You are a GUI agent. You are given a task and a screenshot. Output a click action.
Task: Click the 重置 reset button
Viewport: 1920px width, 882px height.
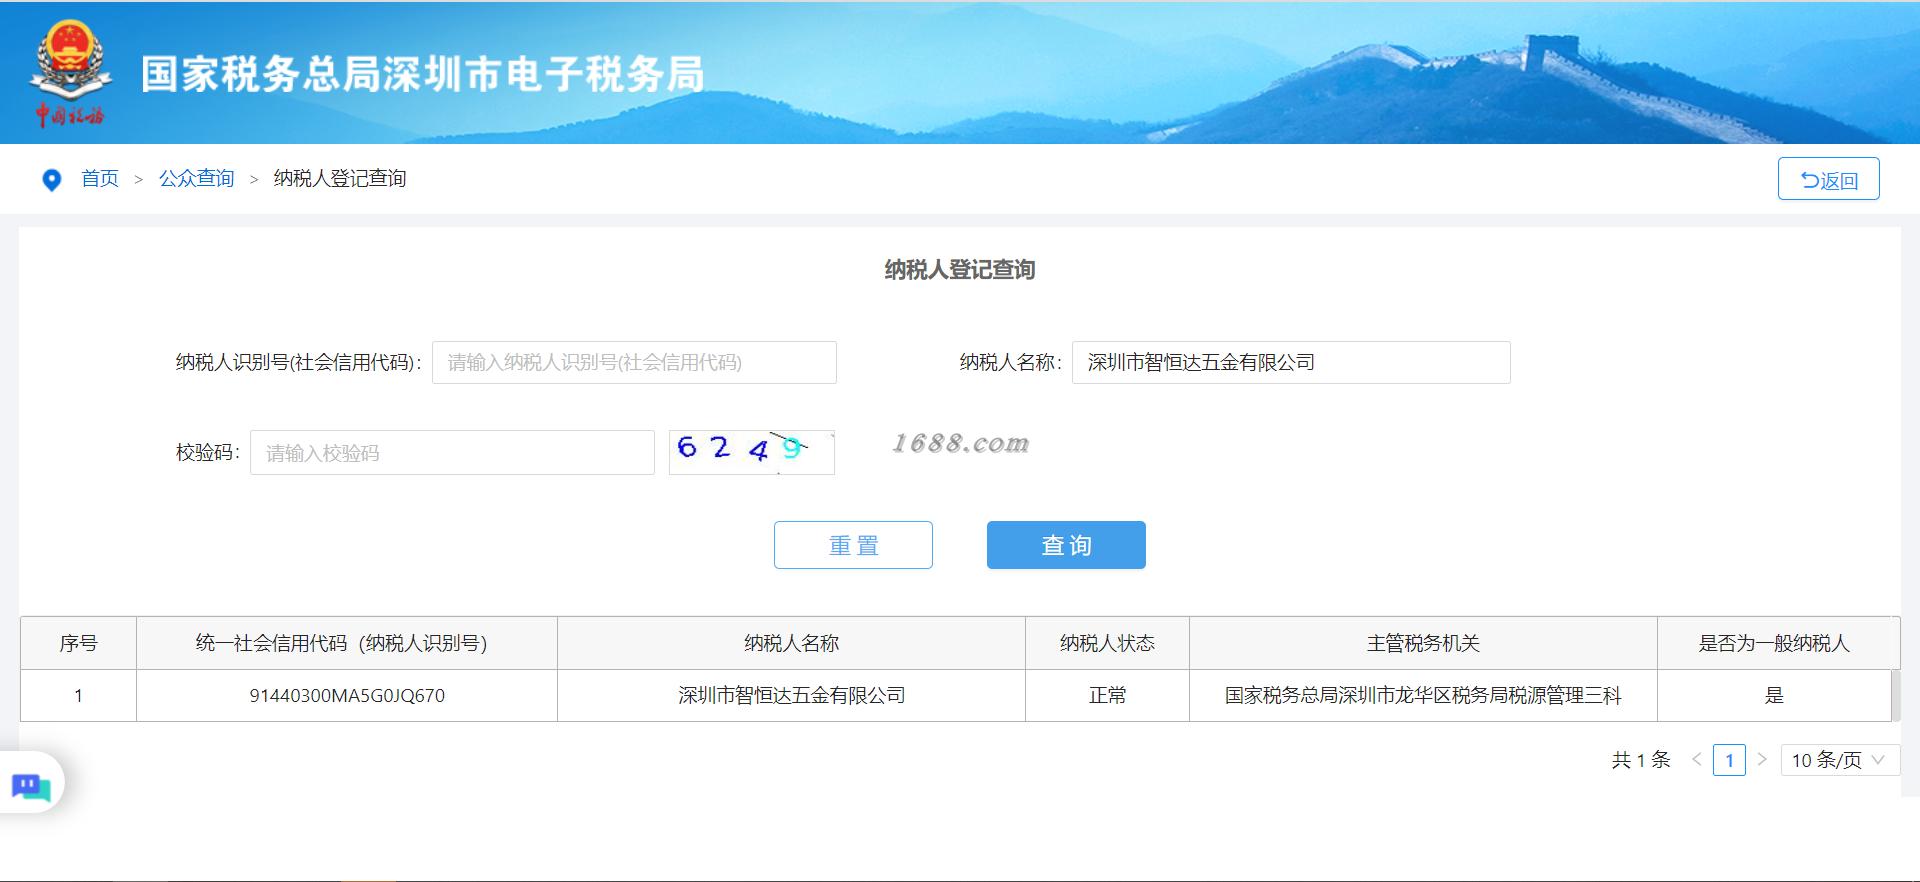click(x=853, y=545)
